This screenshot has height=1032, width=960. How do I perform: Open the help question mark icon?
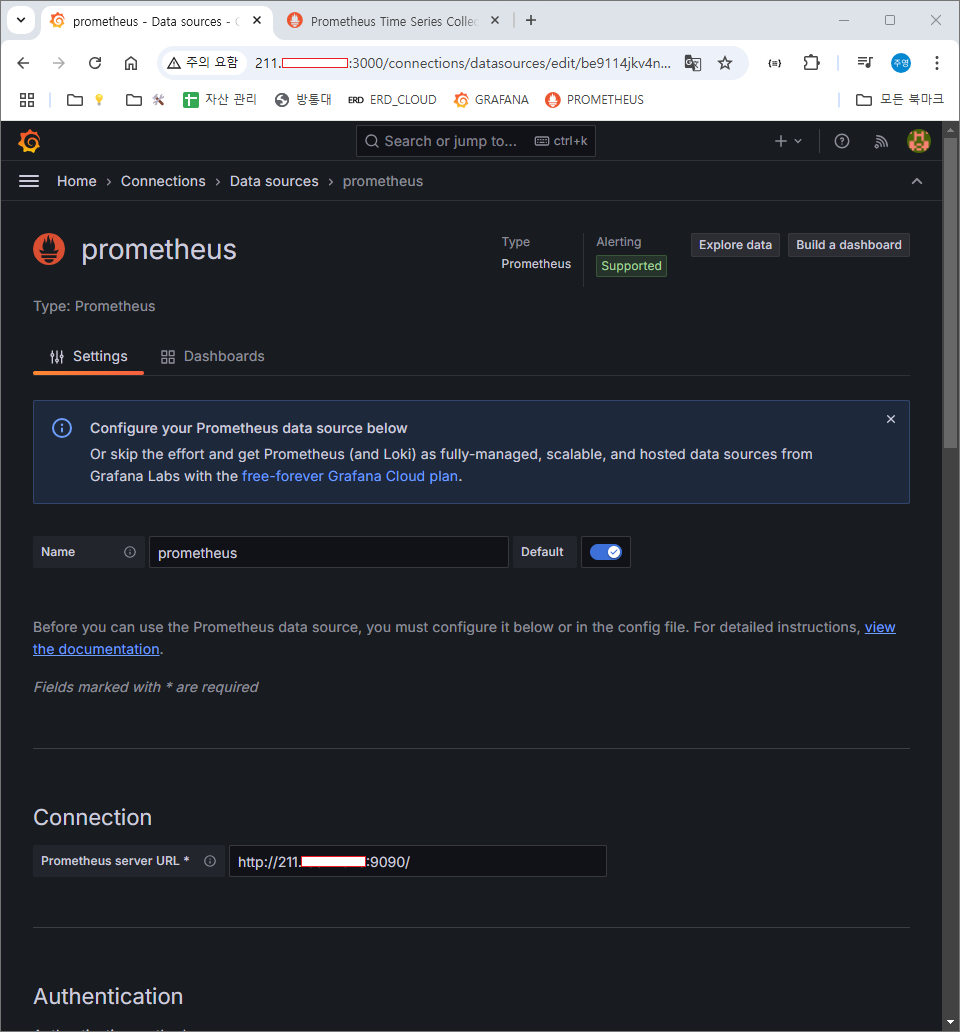point(842,141)
